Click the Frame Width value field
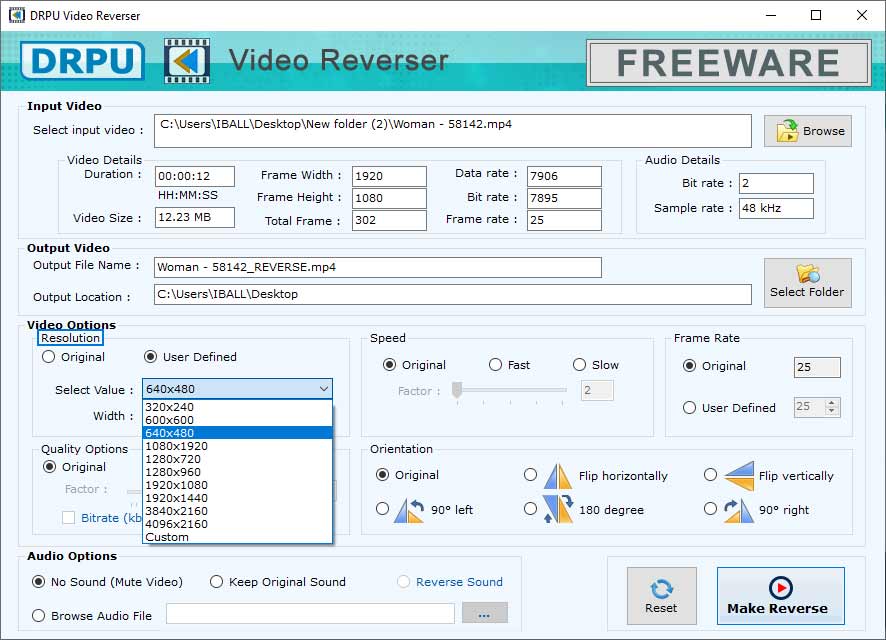 tap(389, 176)
